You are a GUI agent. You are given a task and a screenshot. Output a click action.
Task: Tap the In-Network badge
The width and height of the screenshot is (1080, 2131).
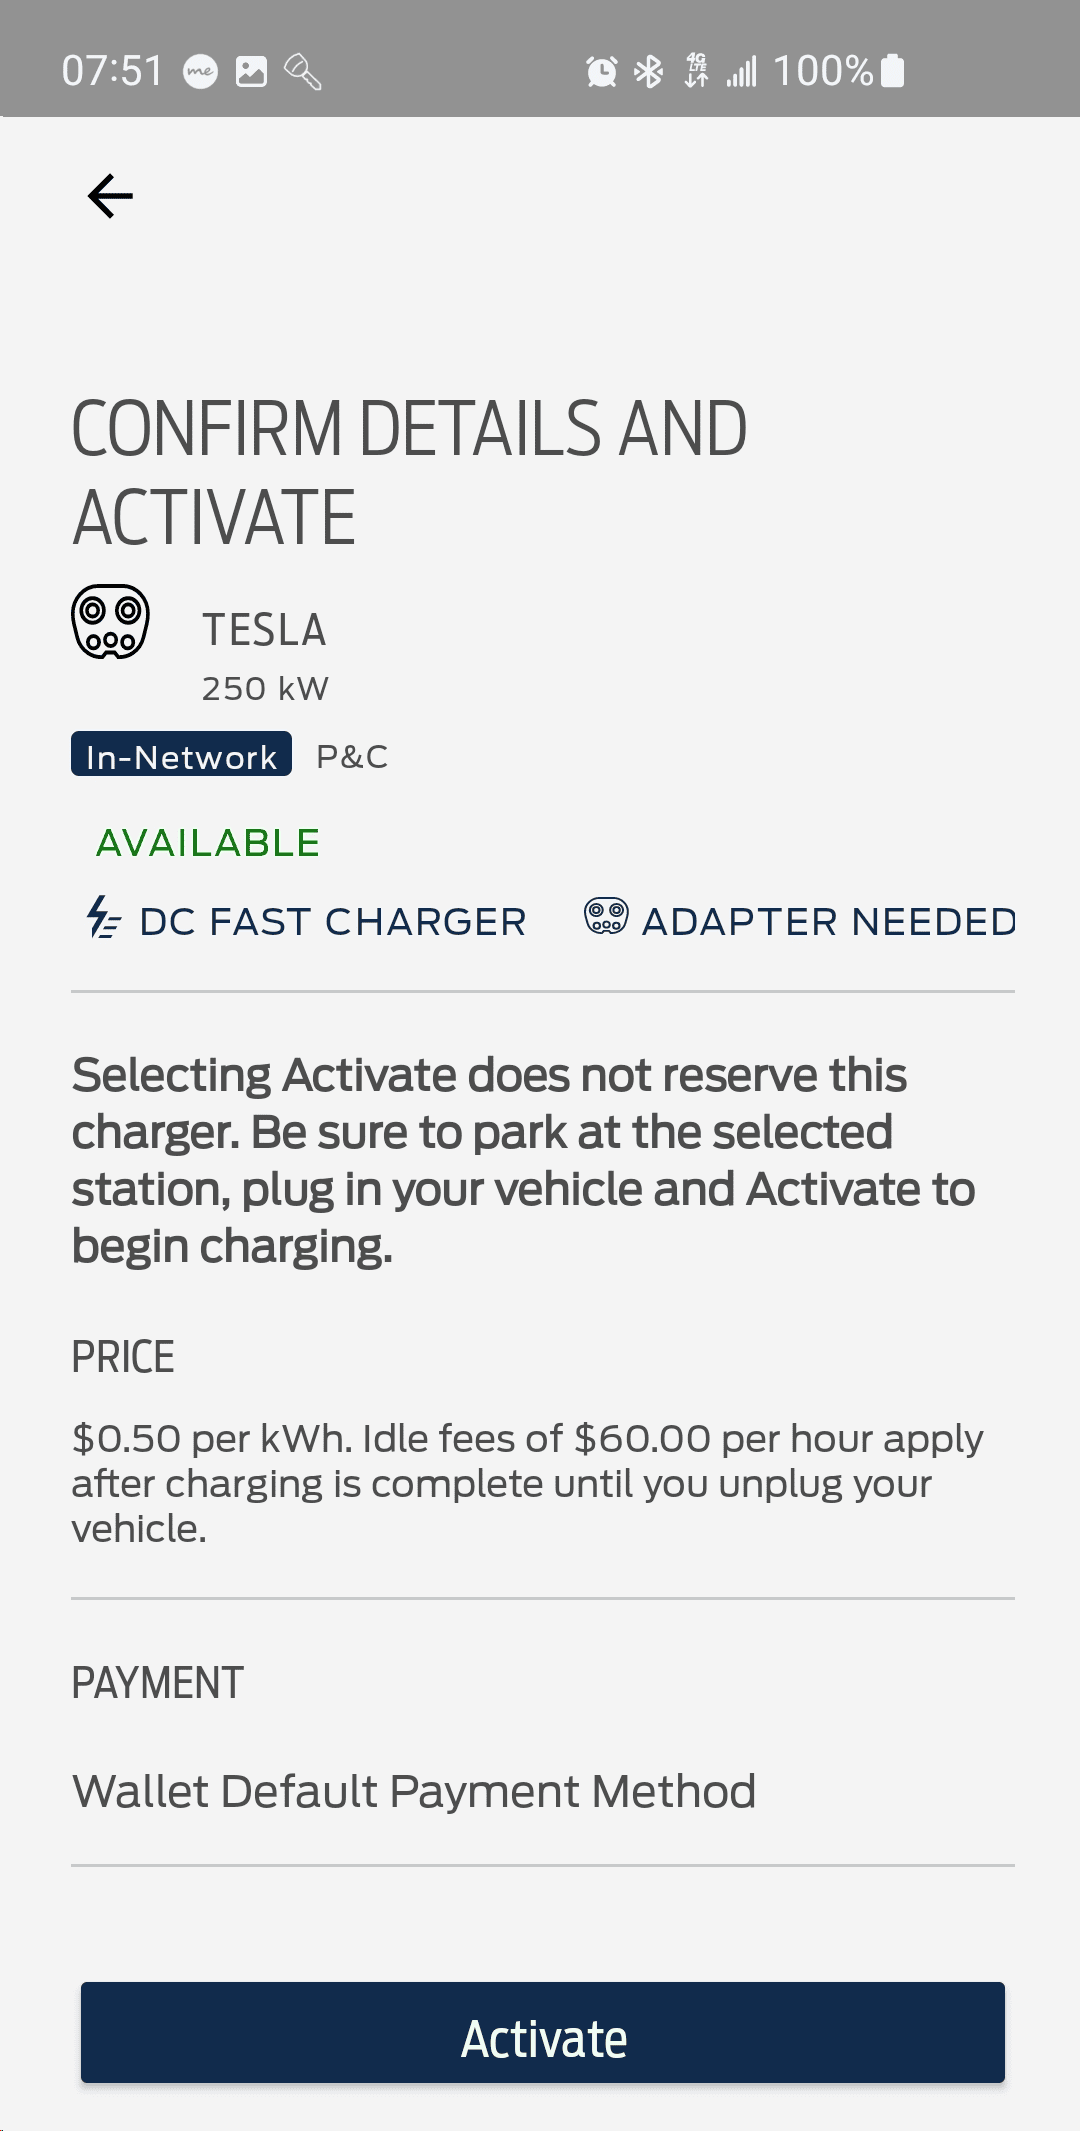[x=181, y=755]
